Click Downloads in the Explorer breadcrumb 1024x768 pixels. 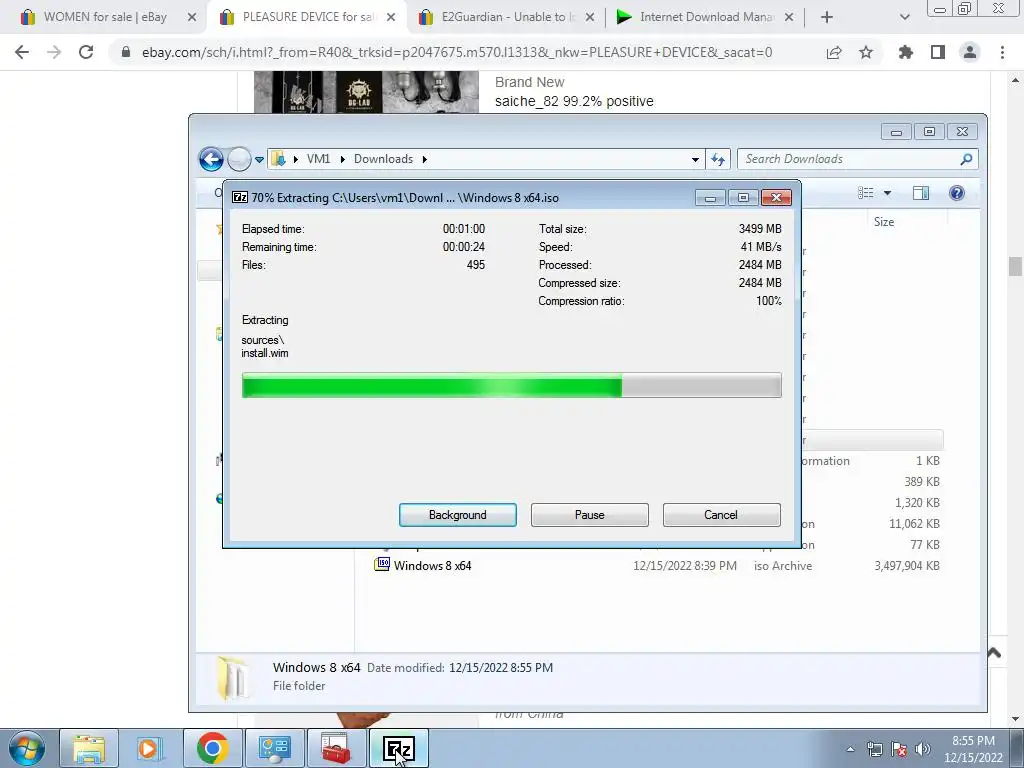click(x=383, y=159)
